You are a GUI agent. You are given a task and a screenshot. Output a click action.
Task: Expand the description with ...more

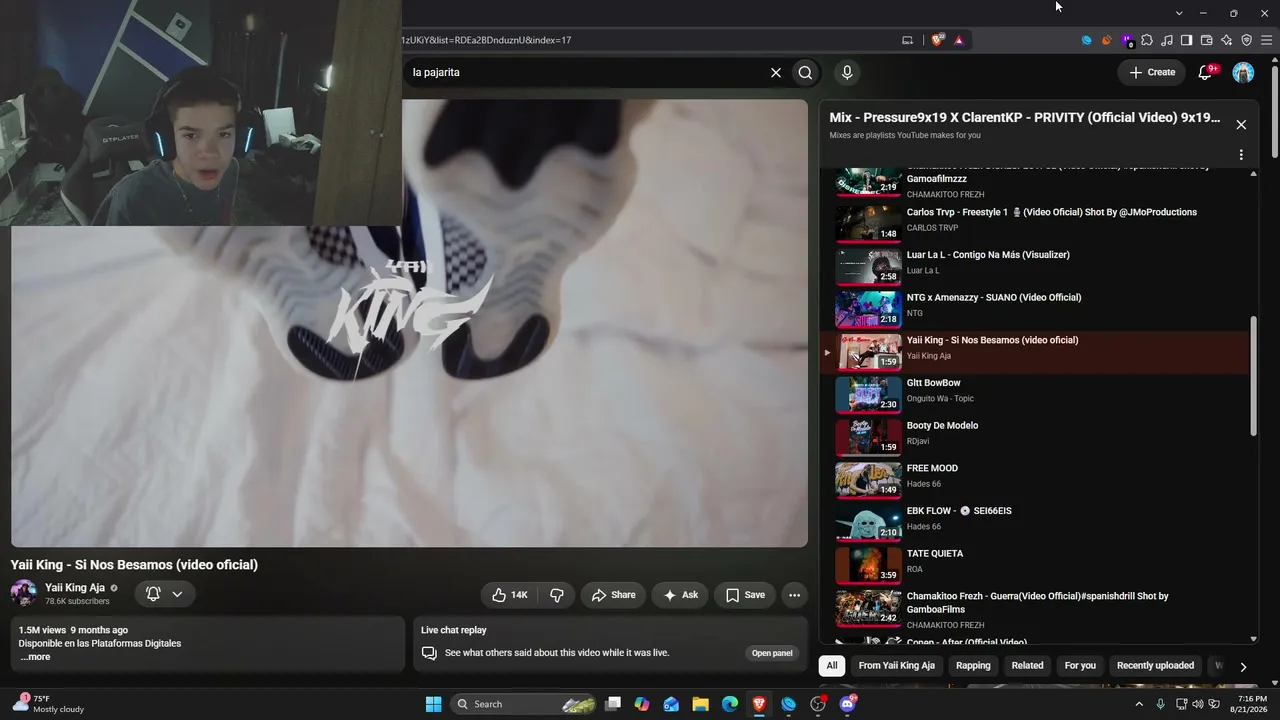click(x=35, y=657)
